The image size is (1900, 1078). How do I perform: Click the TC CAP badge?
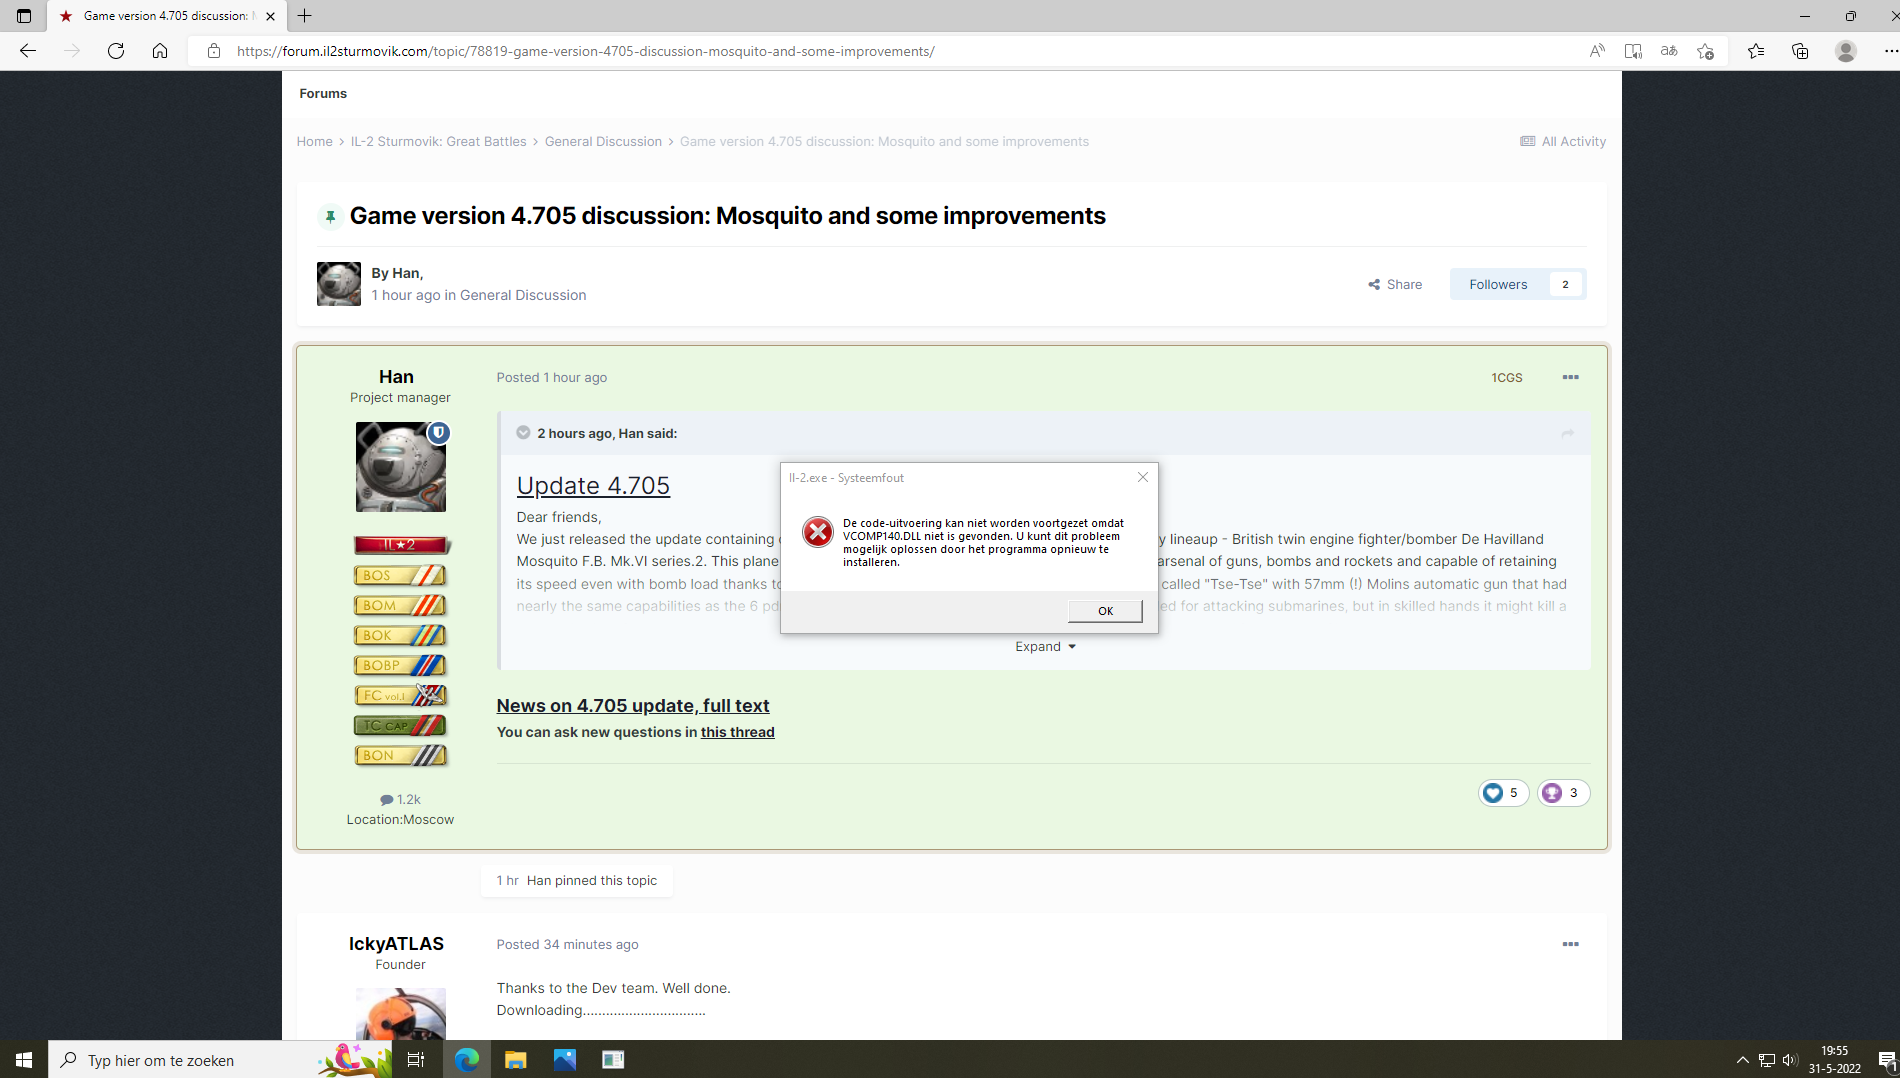coord(400,725)
